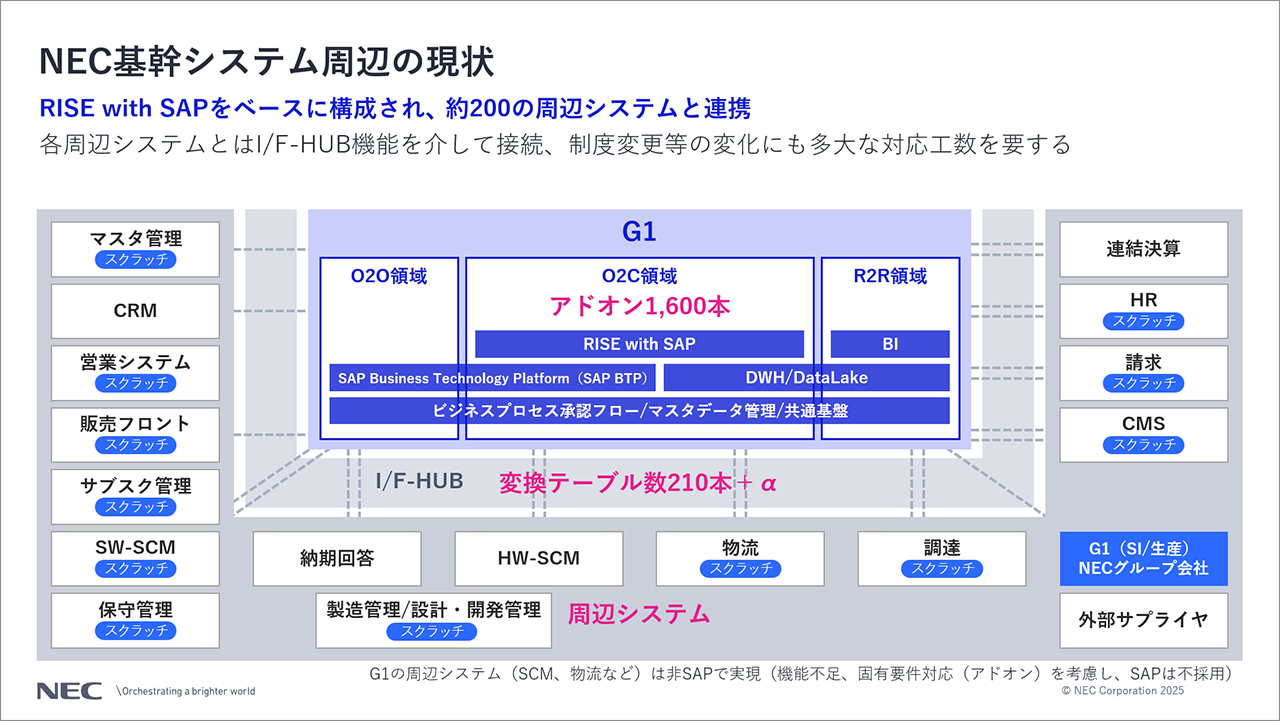The height and width of the screenshot is (721, 1280).
Task: Click the RISE with SAP bar
Action: (x=639, y=344)
